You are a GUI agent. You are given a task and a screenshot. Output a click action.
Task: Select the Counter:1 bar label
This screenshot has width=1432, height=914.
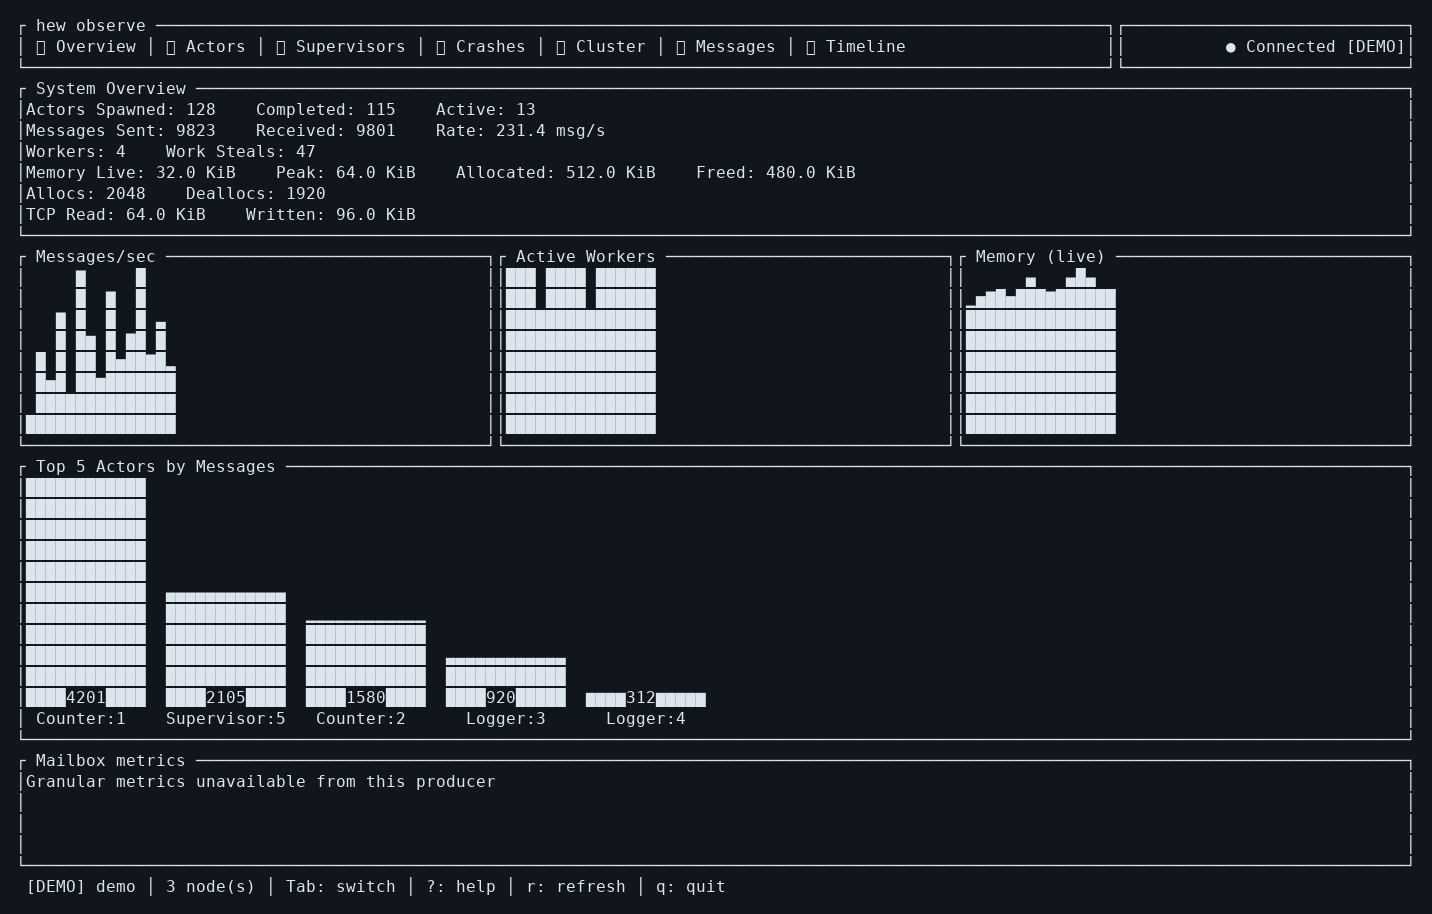click(81, 719)
